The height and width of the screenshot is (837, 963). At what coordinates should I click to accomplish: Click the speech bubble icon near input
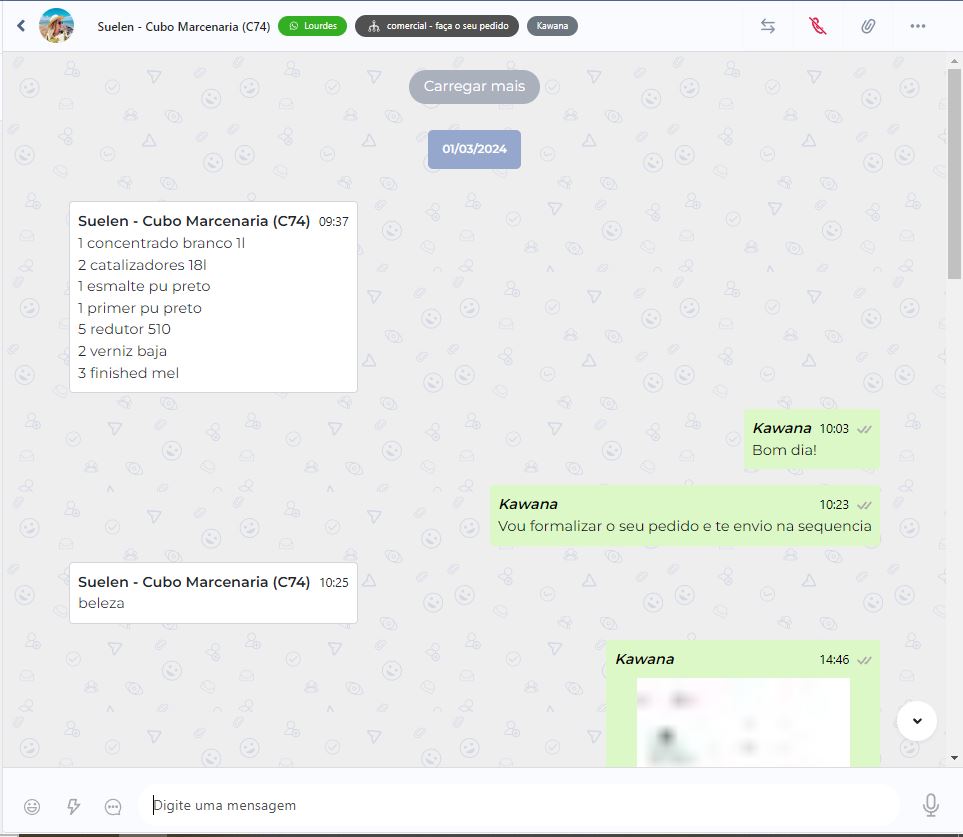coord(113,806)
